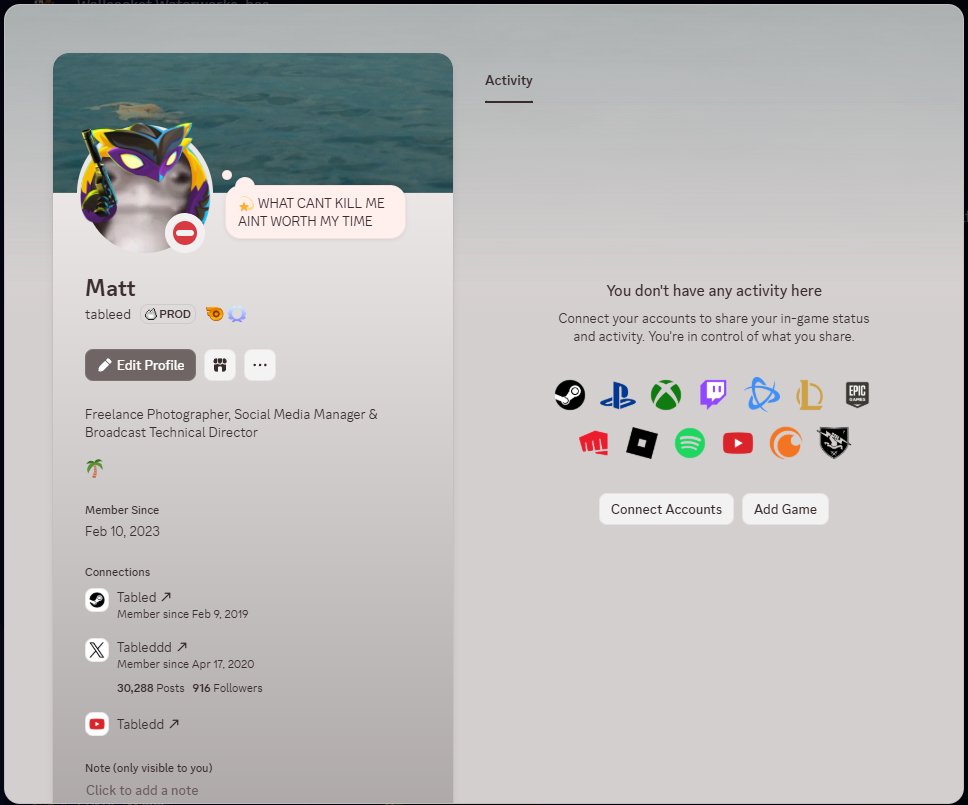
Task: Click 'You don't have any activity here' heading
Action: click(x=714, y=291)
